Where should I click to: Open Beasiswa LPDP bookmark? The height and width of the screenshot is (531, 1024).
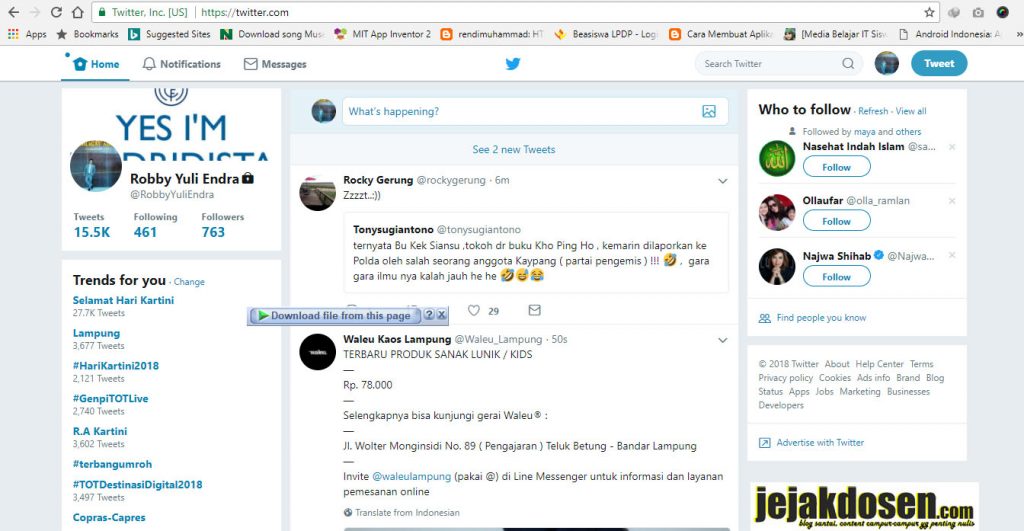click(605, 34)
